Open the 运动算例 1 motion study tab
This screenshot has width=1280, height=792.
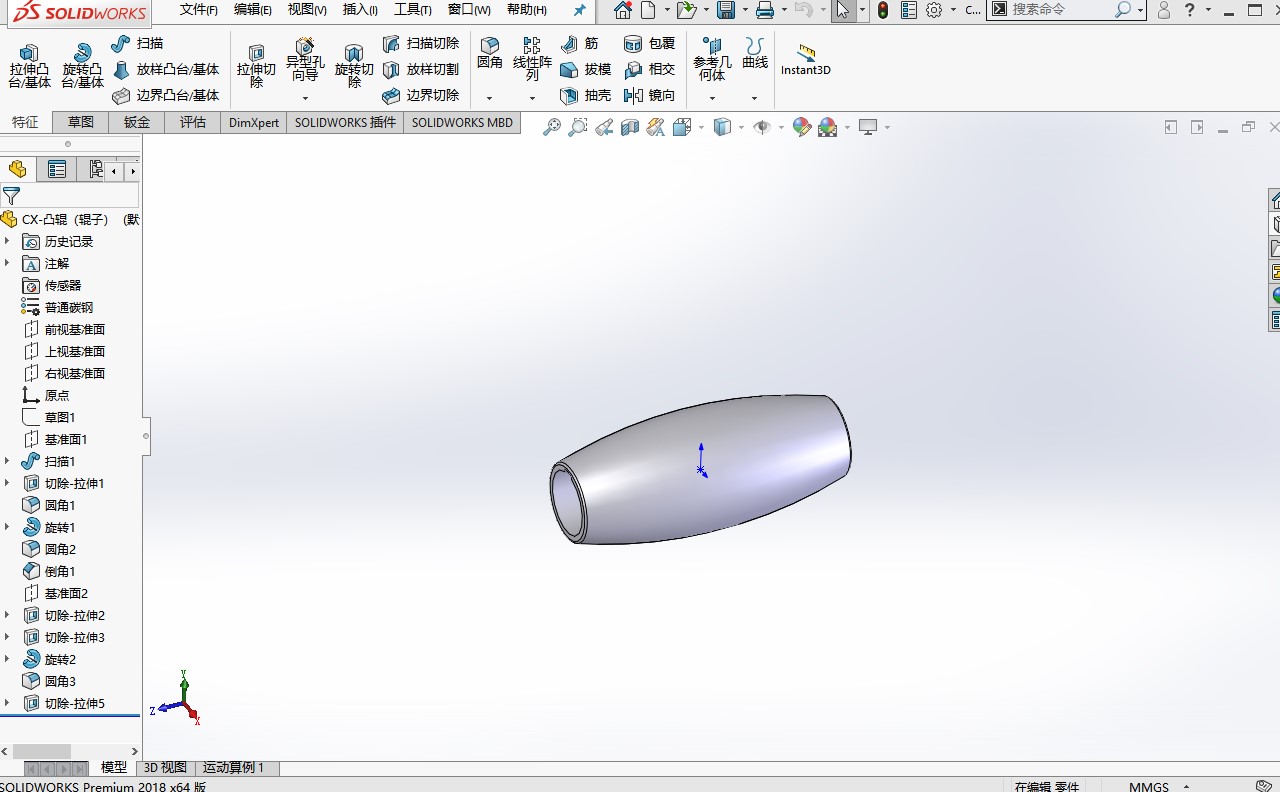[x=234, y=768]
